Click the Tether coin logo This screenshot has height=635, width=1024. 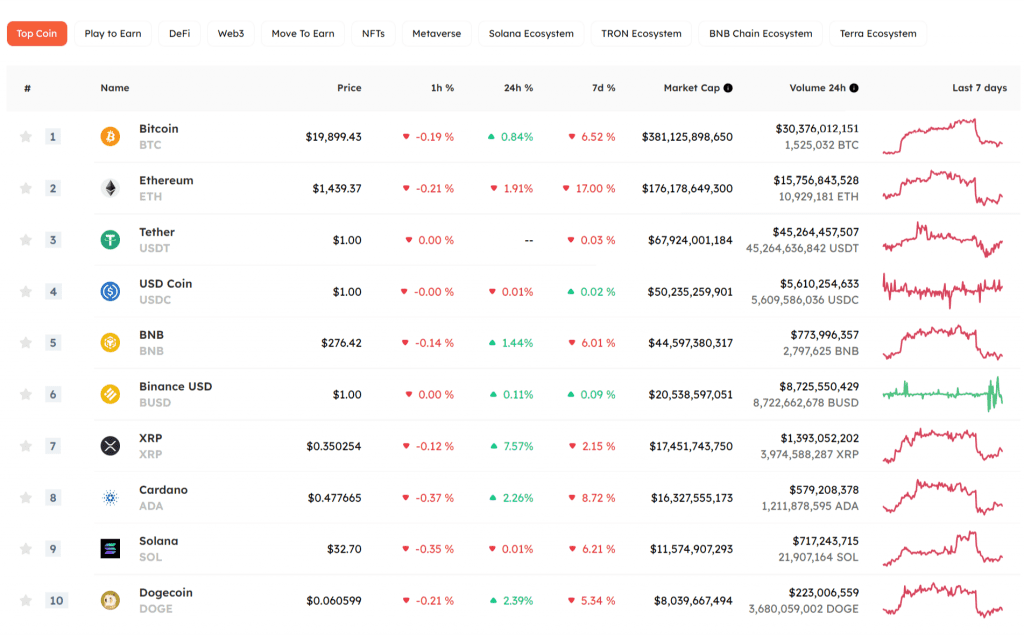coord(110,240)
